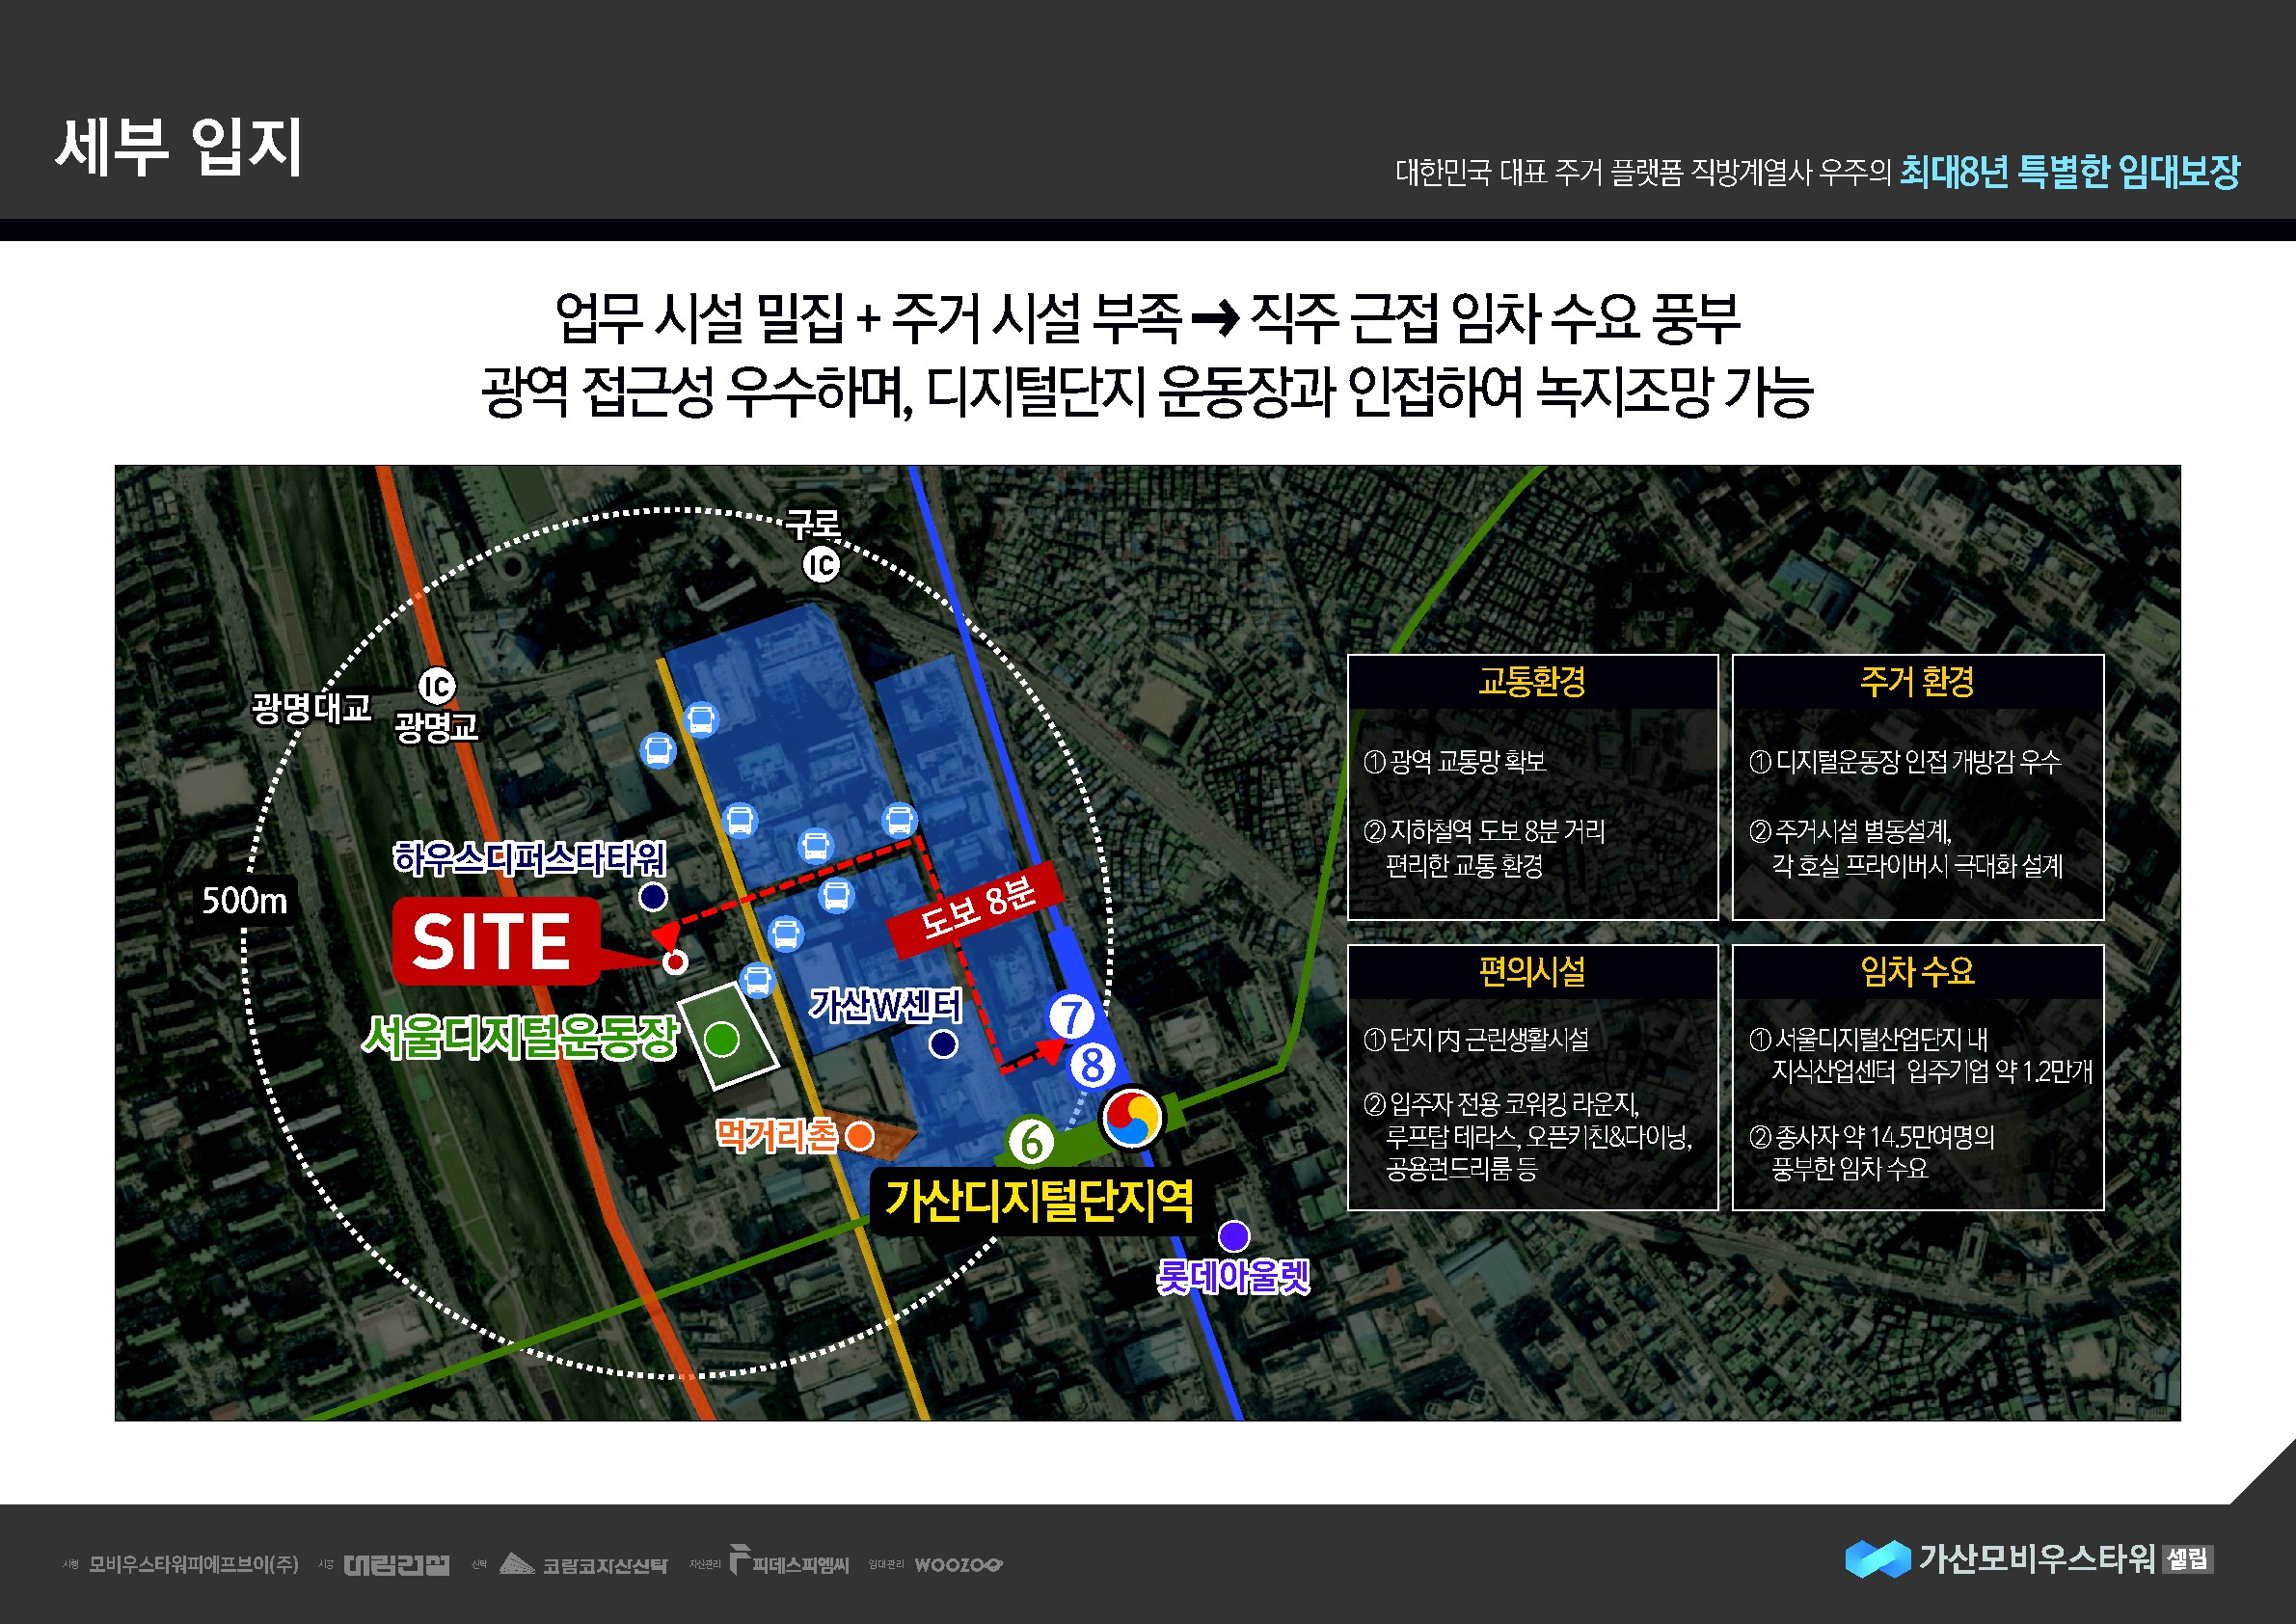Click the WOOZOO logo in footer

(x=958, y=1565)
